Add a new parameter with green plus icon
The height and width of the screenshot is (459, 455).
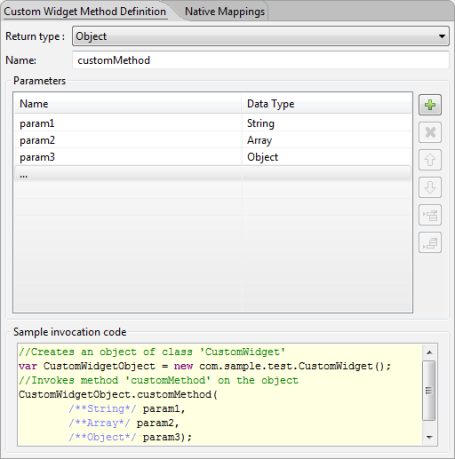point(430,105)
